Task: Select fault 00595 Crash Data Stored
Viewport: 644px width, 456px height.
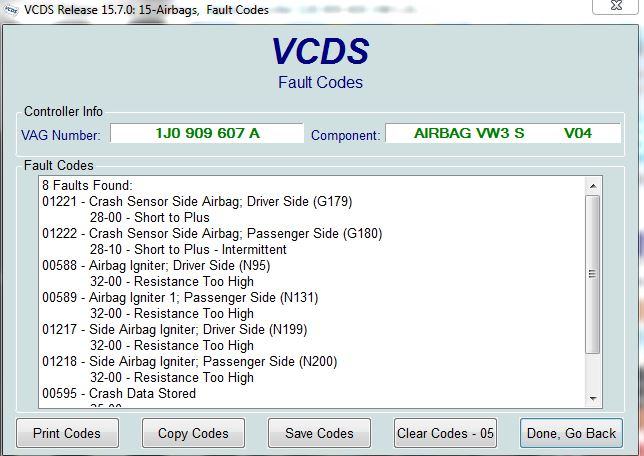Action: tap(119, 394)
